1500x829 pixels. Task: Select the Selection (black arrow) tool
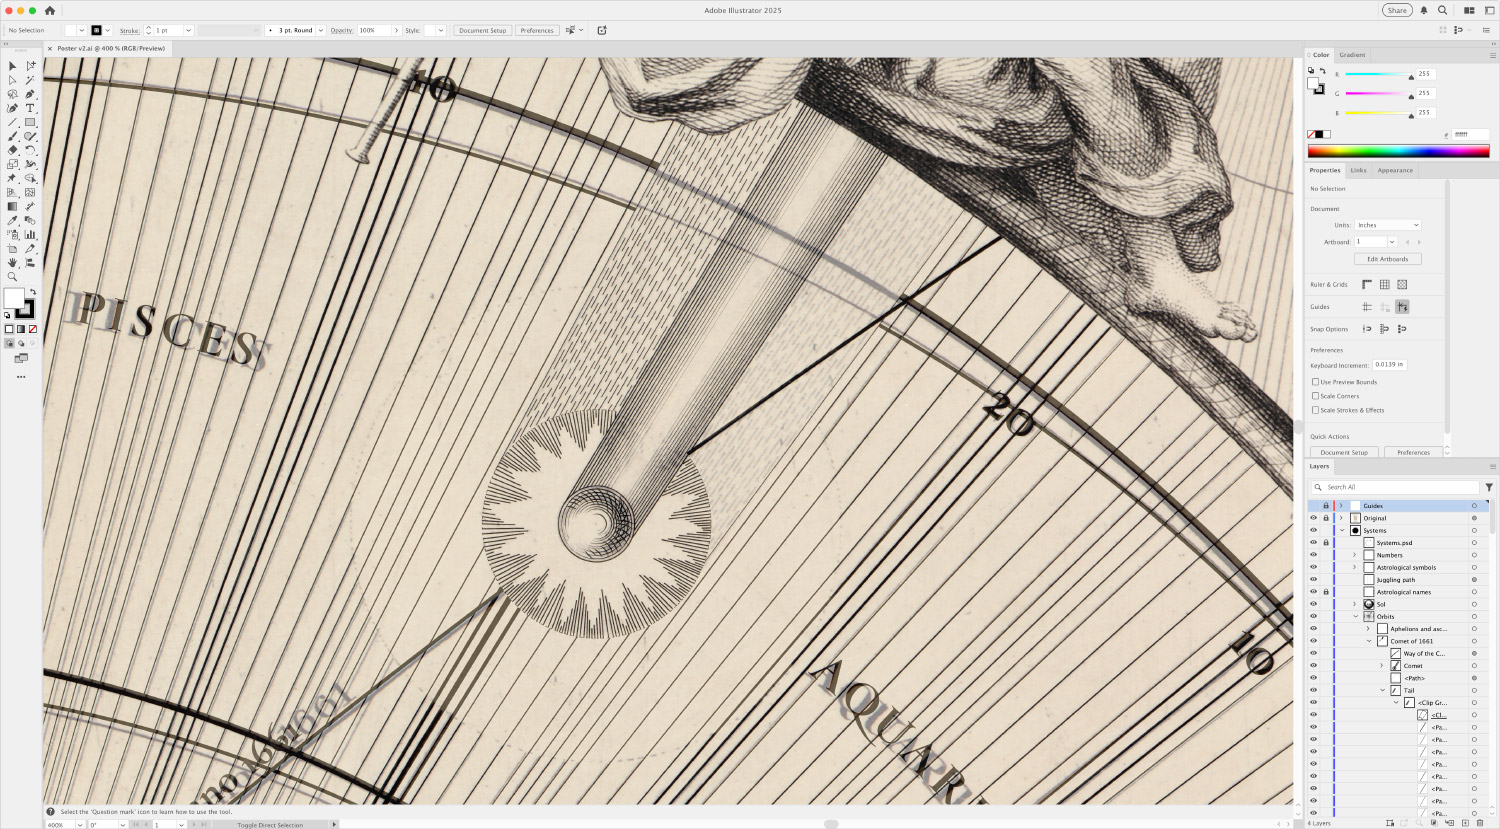tap(12, 66)
